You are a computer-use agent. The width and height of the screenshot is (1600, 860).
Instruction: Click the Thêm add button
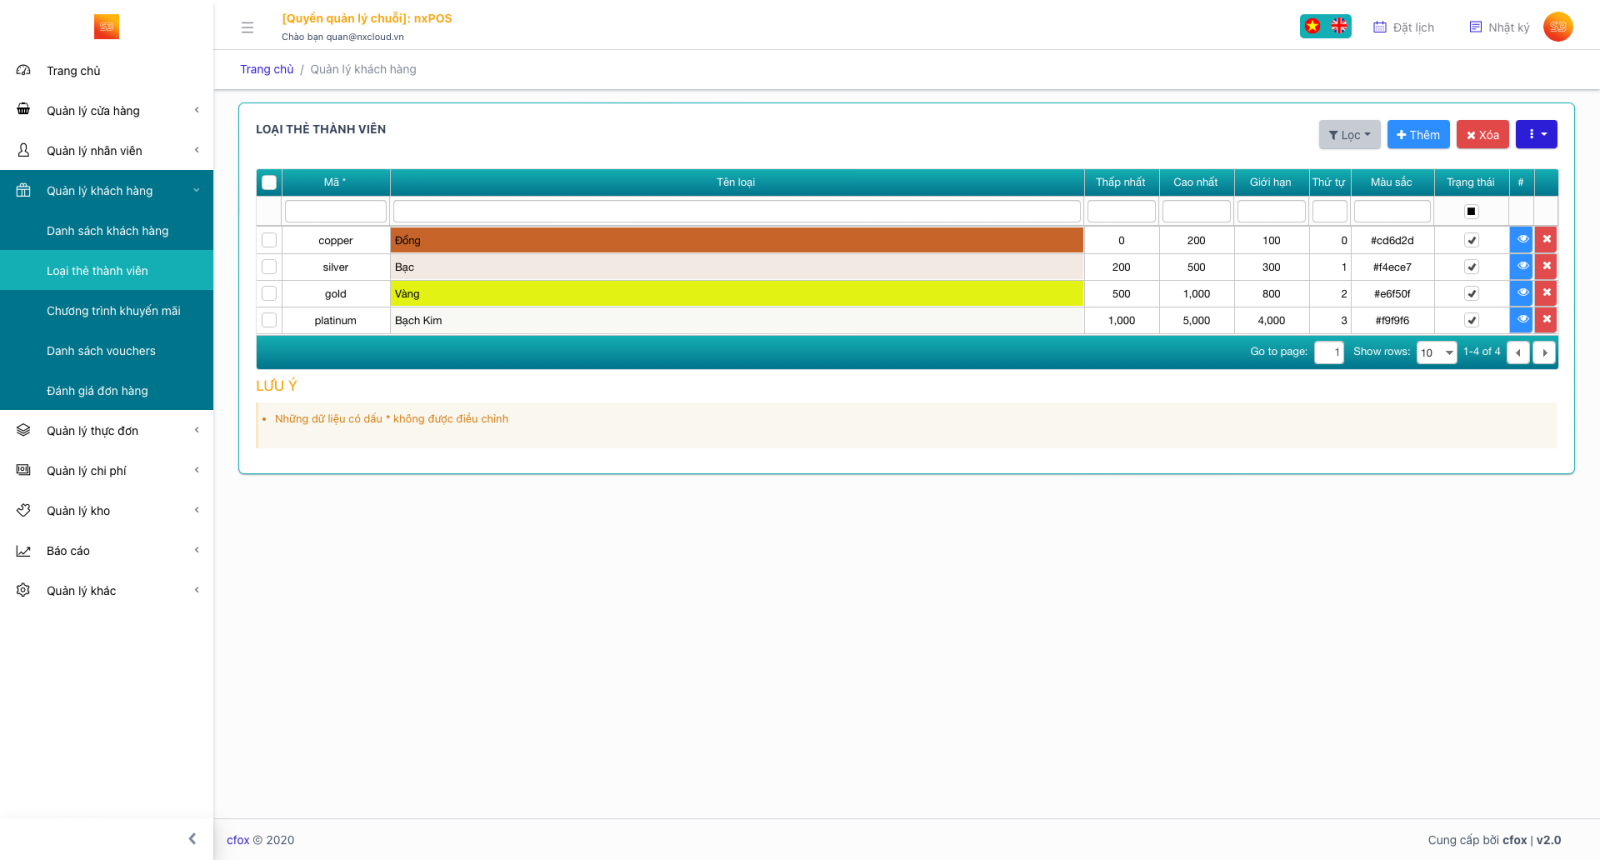click(1418, 135)
